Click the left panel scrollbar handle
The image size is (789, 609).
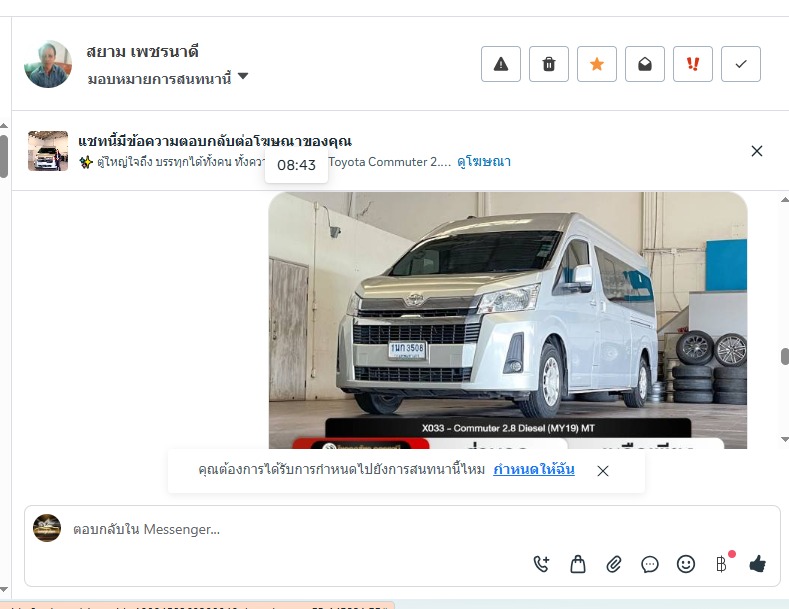click(4, 156)
